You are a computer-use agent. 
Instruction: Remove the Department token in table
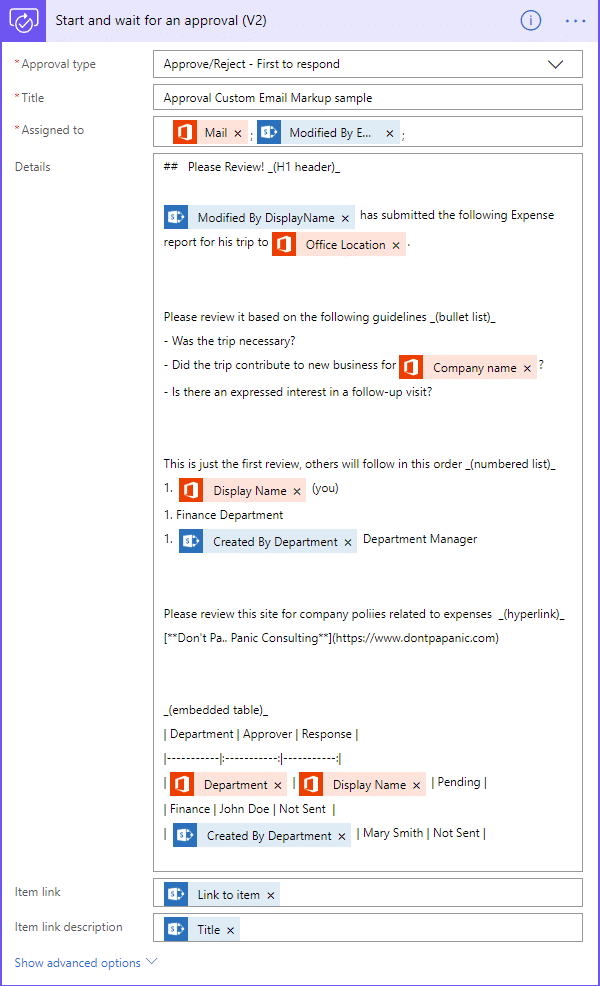click(x=277, y=785)
